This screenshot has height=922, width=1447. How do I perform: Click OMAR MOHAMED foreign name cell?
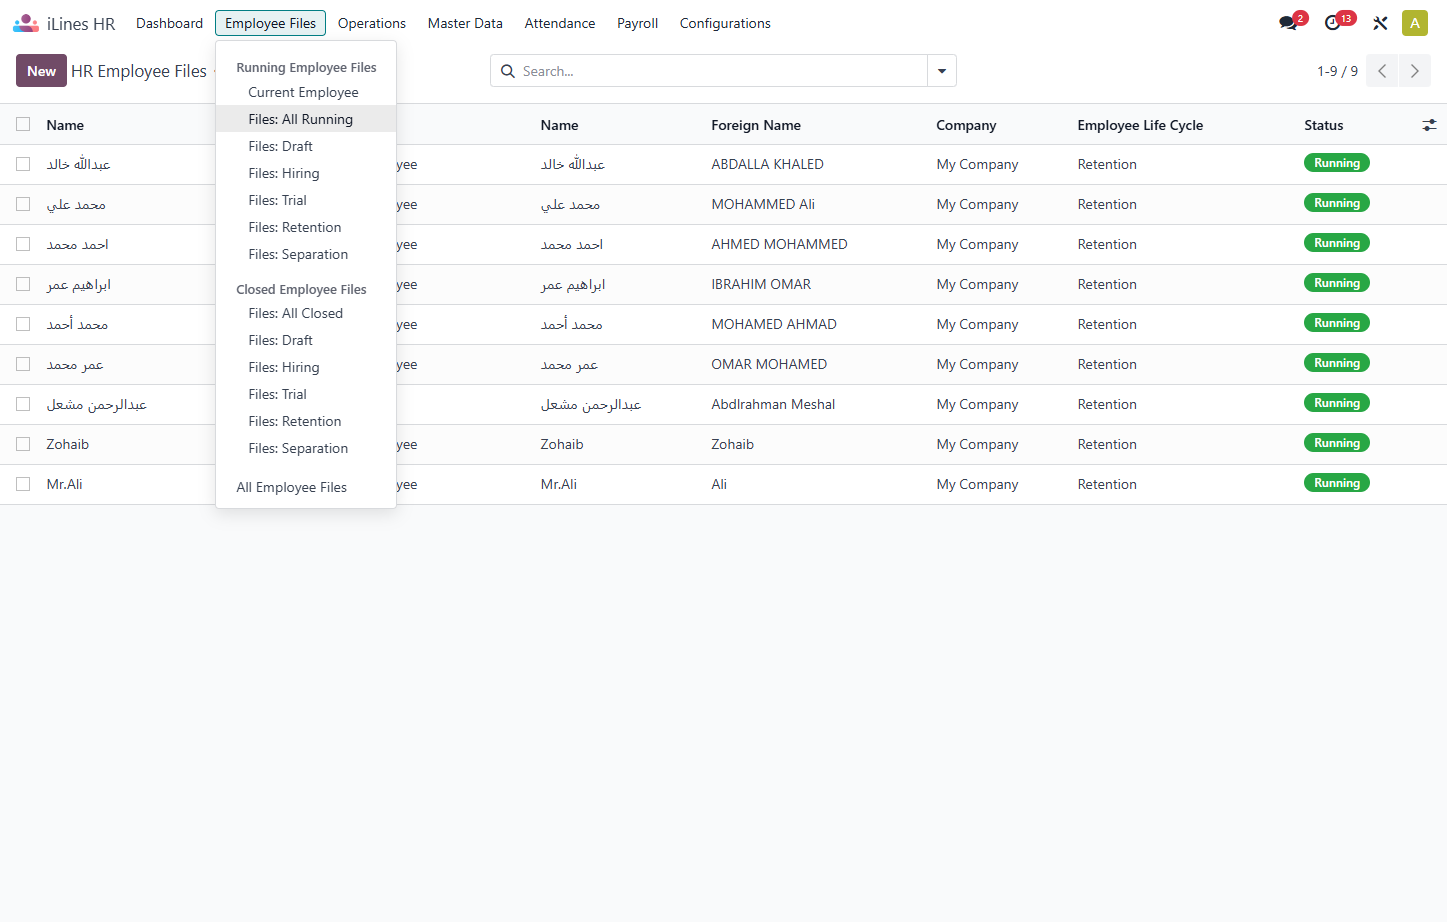[x=769, y=364]
